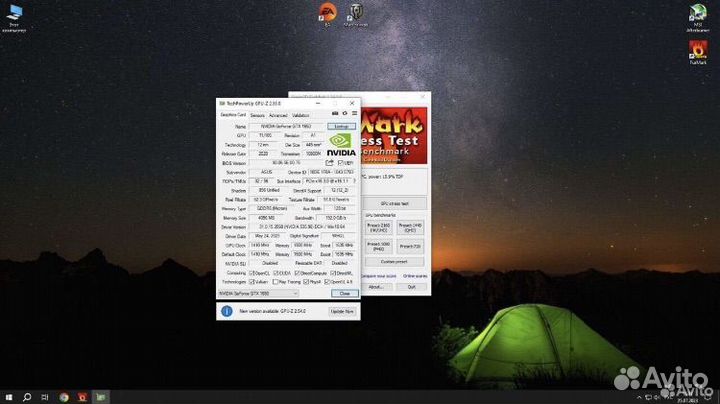Click the Memory Size value field
This screenshot has height=404, width=720.
click(x=266, y=218)
